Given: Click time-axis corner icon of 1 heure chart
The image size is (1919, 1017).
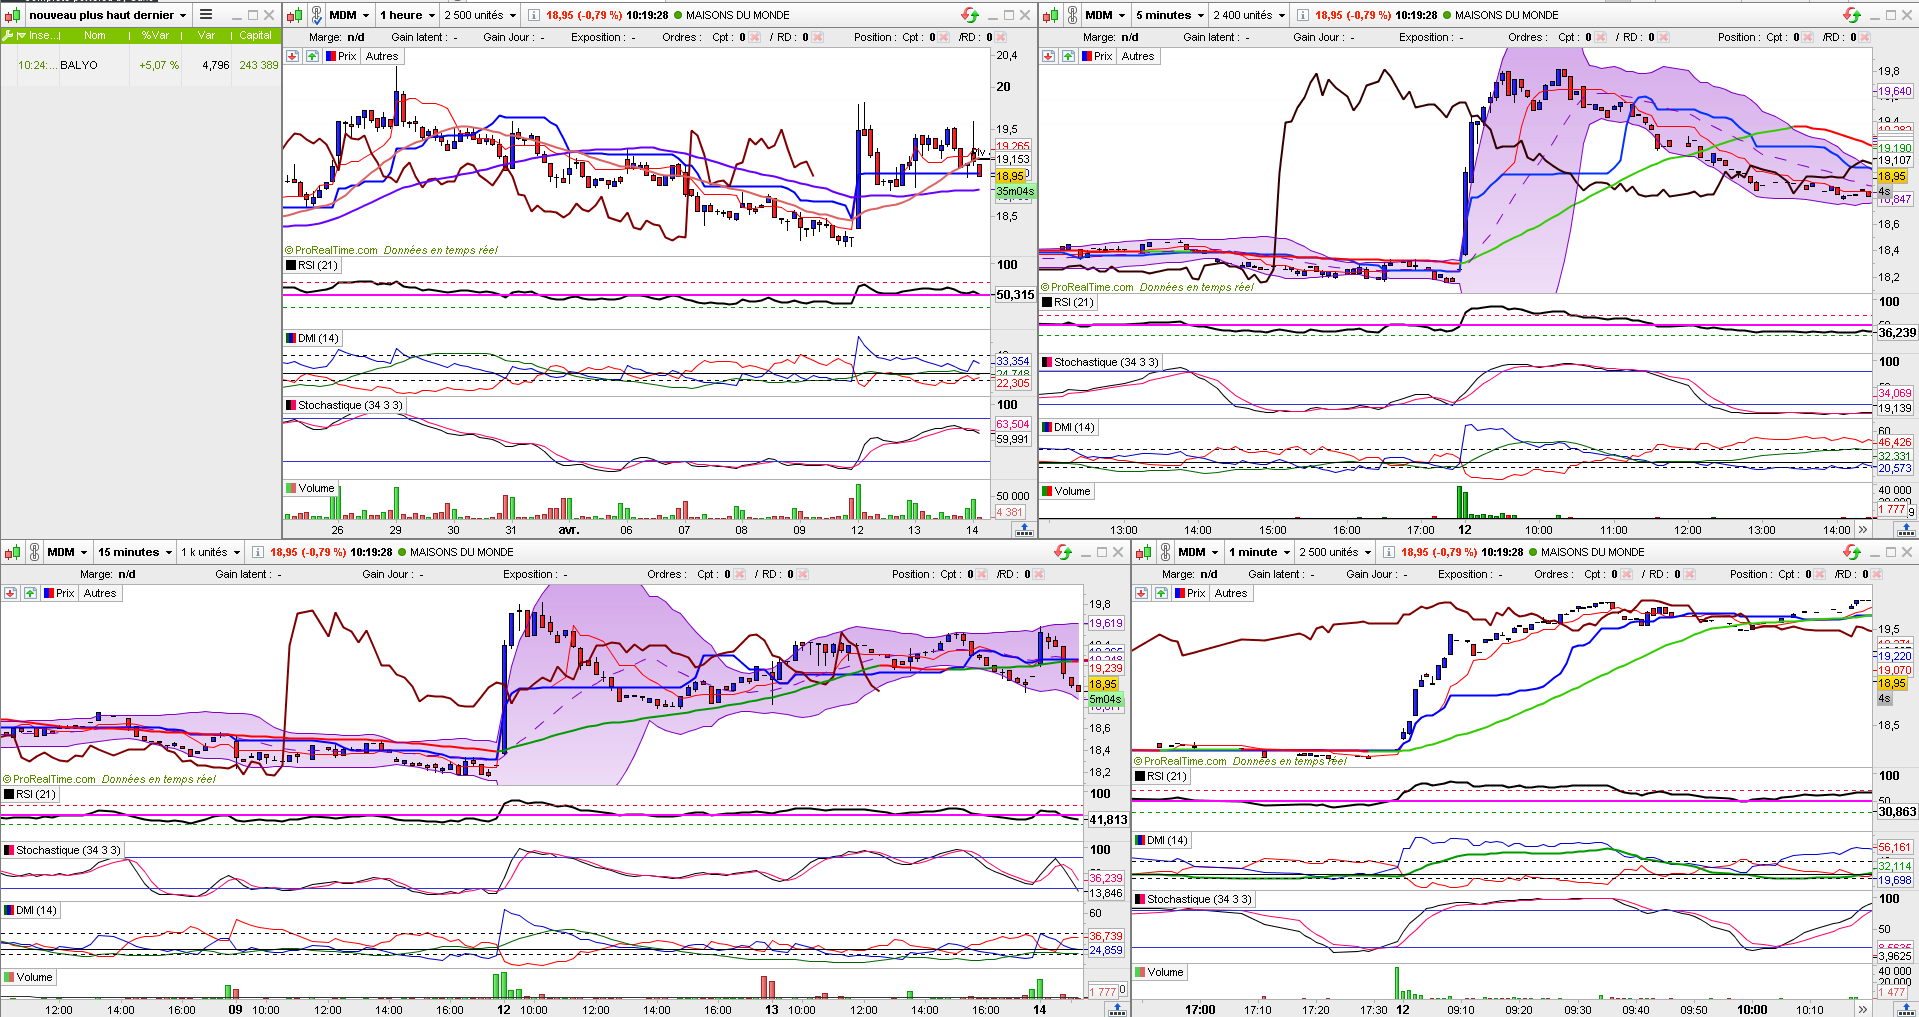Looking at the screenshot, I should click(1024, 530).
